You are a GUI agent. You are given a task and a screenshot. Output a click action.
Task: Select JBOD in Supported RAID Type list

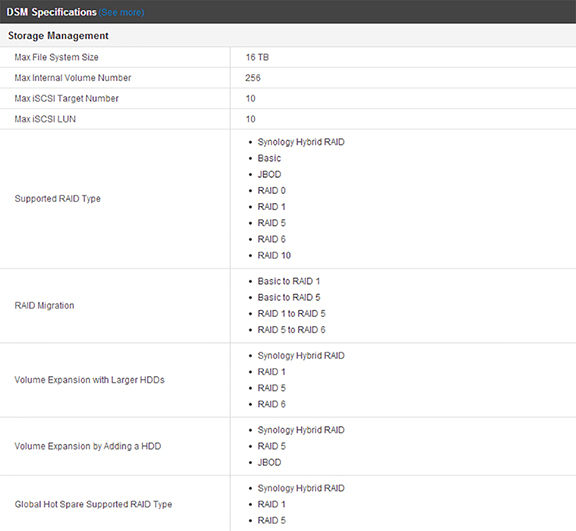[x=269, y=174]
